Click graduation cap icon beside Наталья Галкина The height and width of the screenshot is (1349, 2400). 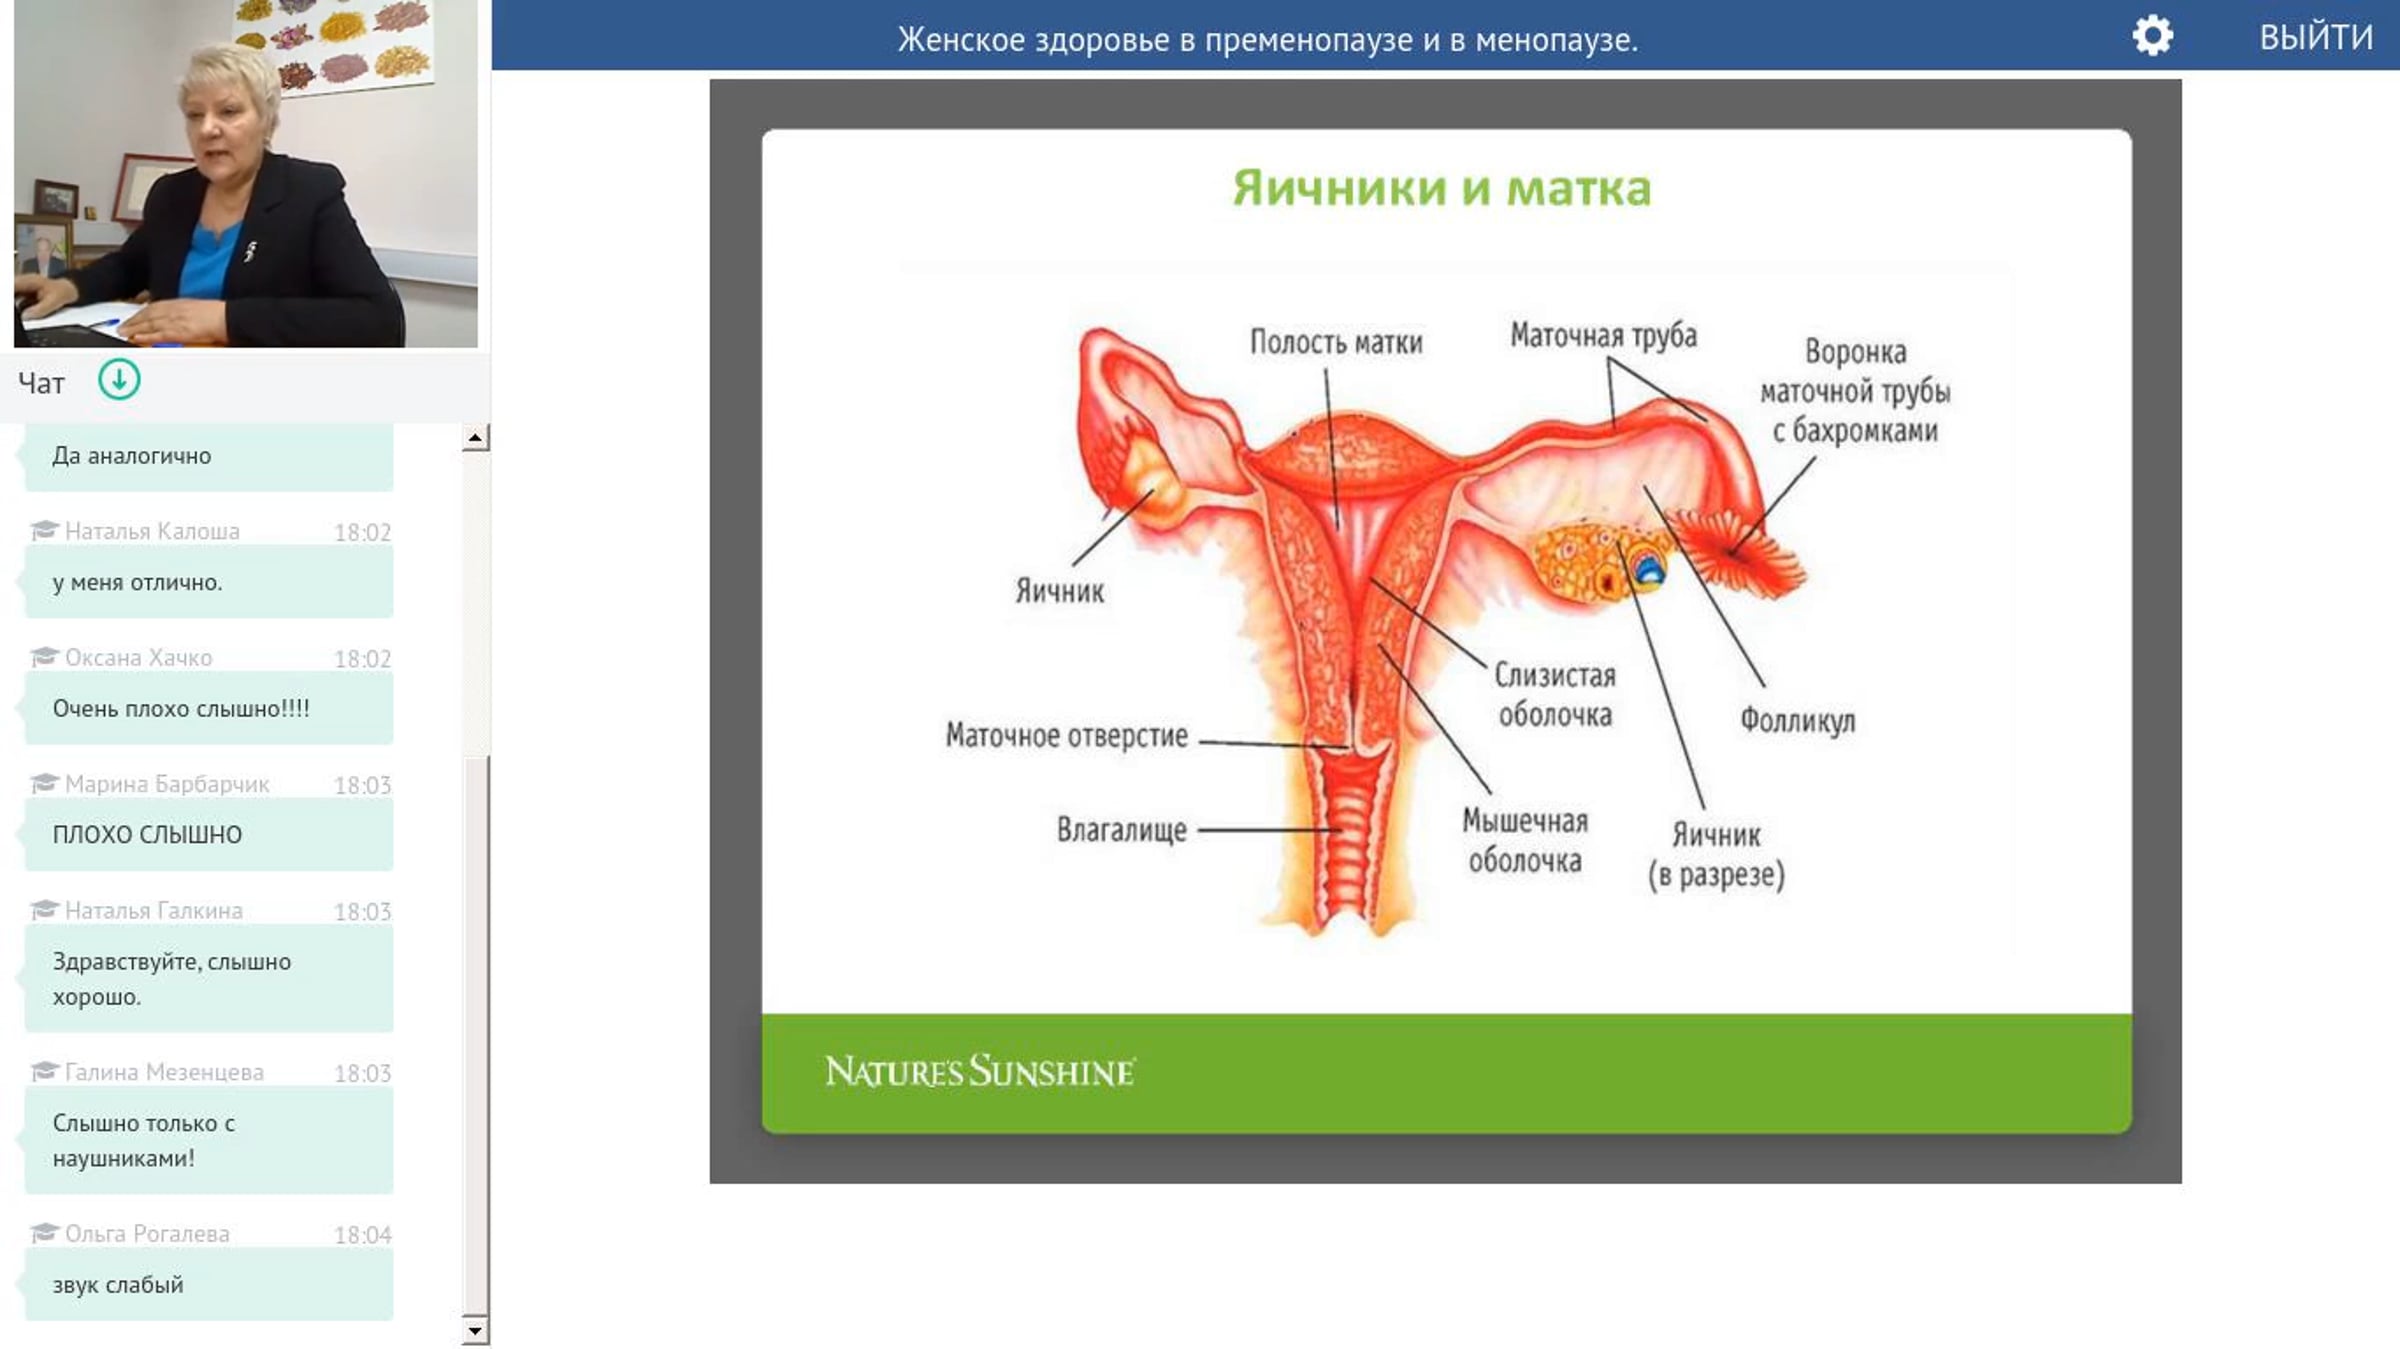(x=45, y=910)
